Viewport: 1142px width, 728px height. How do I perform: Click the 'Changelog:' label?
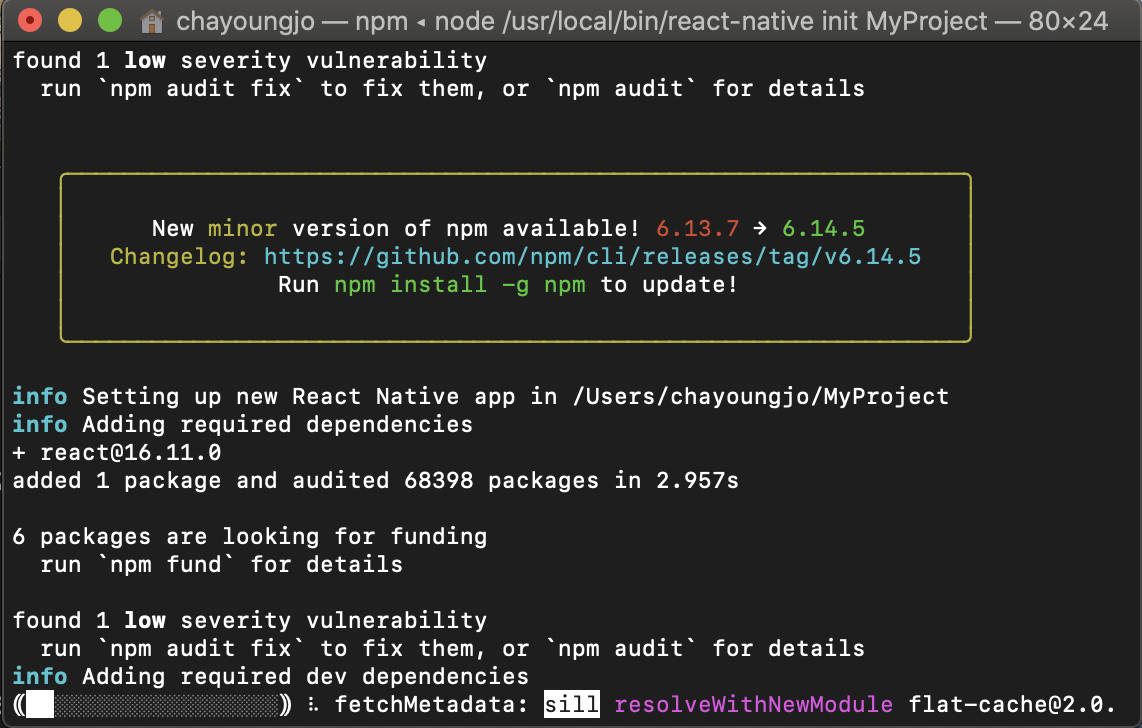(179, 256)
